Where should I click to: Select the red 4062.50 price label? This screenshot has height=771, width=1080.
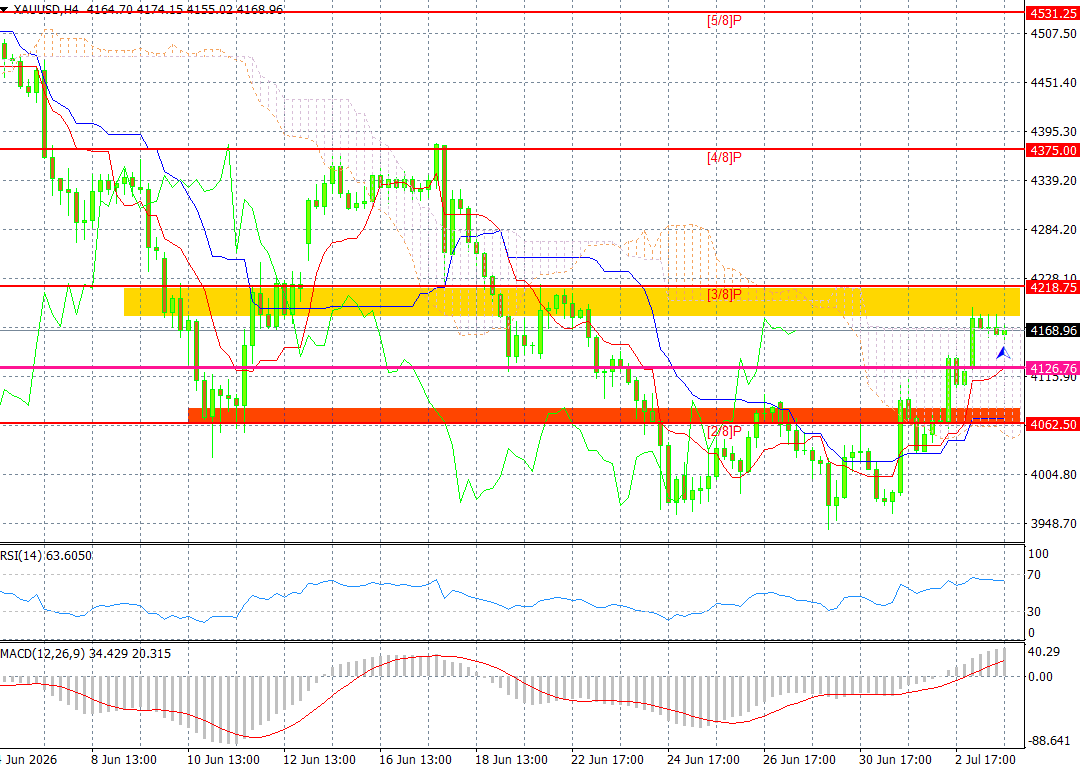[1052, 424]
